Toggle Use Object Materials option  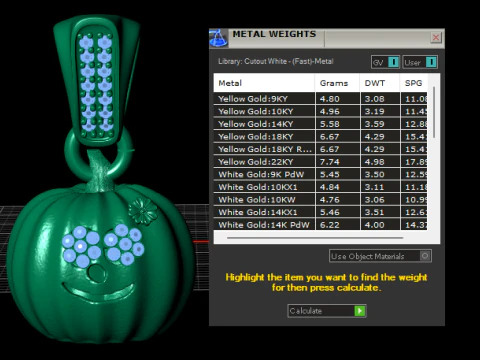point(380,256)
